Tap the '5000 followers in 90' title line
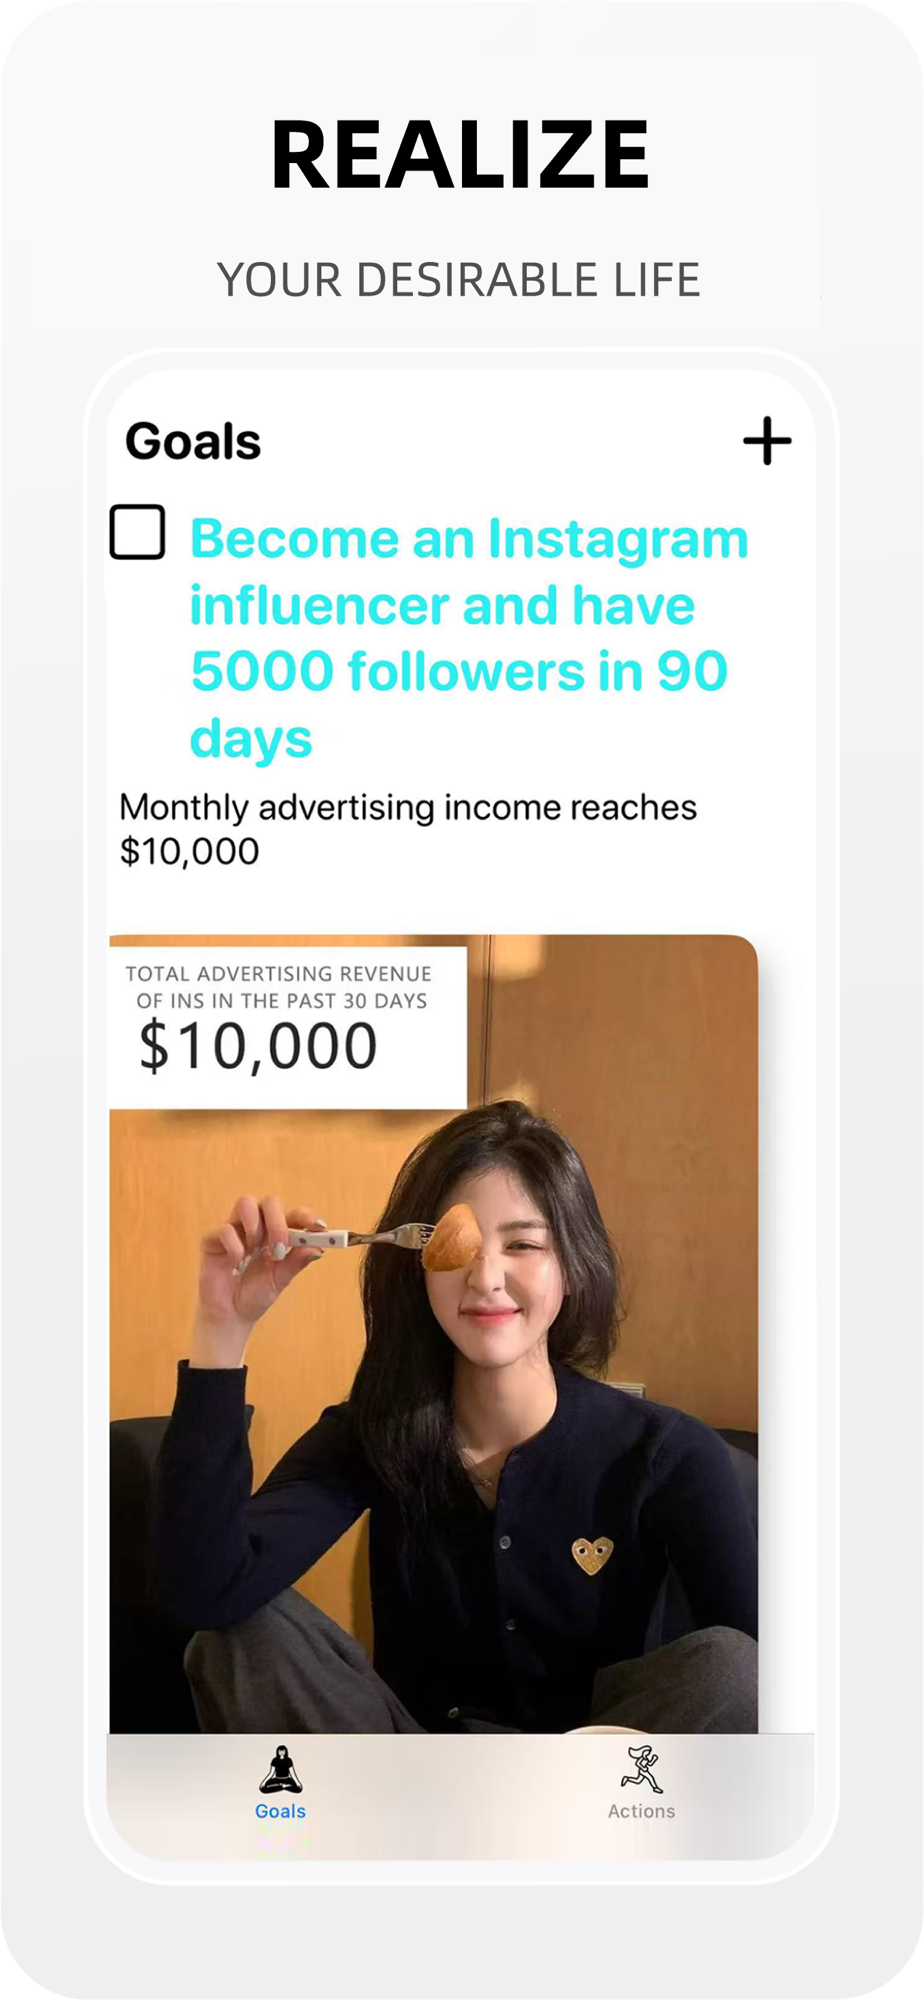This screenshot has height=2000, width=924. tap(459, 671)
